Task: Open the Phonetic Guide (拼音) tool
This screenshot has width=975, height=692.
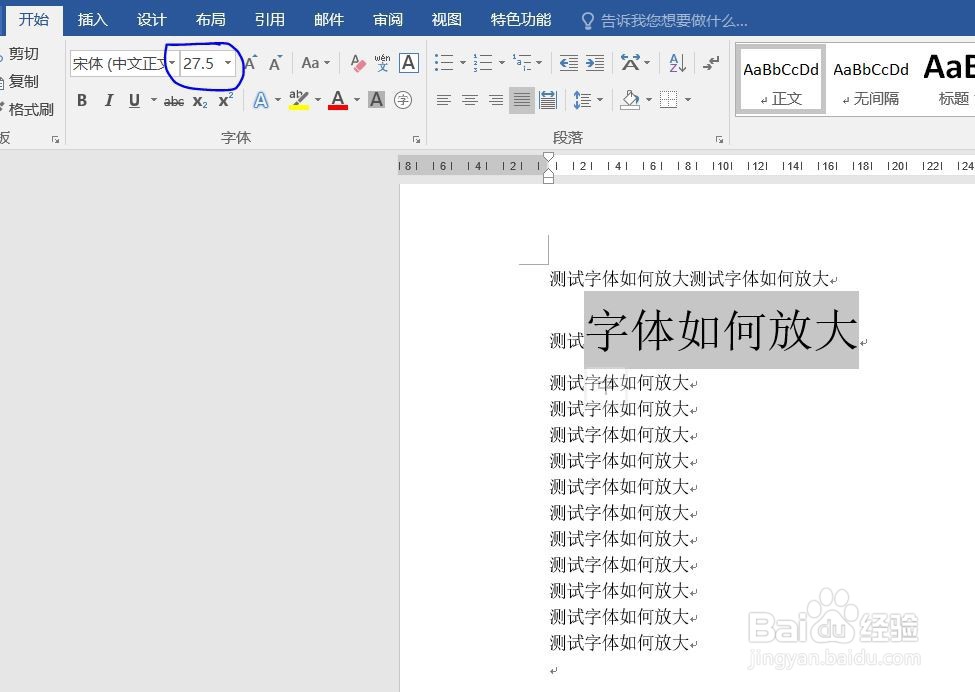Action: [x=382, y=63]
